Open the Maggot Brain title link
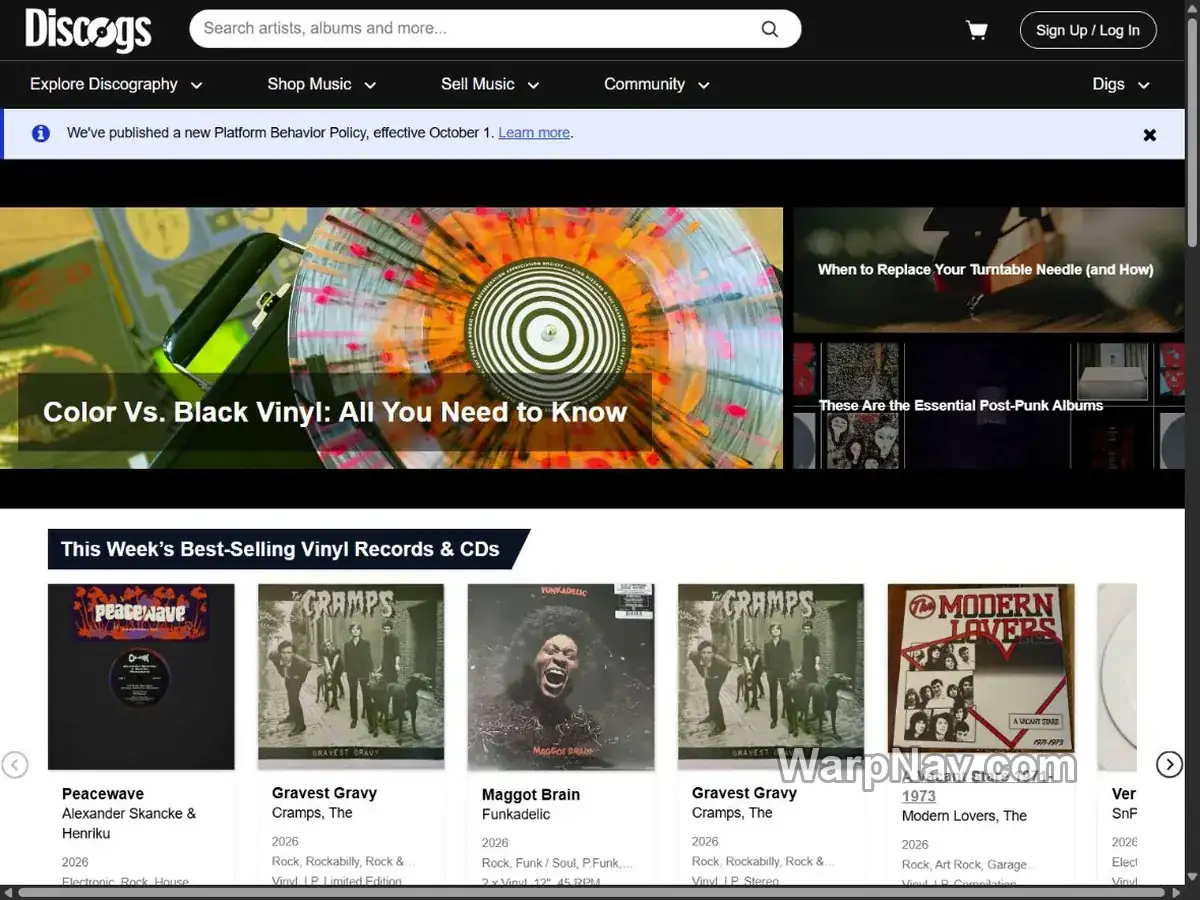Screen dimensions: 1200x900 click(x=531, y=795)
